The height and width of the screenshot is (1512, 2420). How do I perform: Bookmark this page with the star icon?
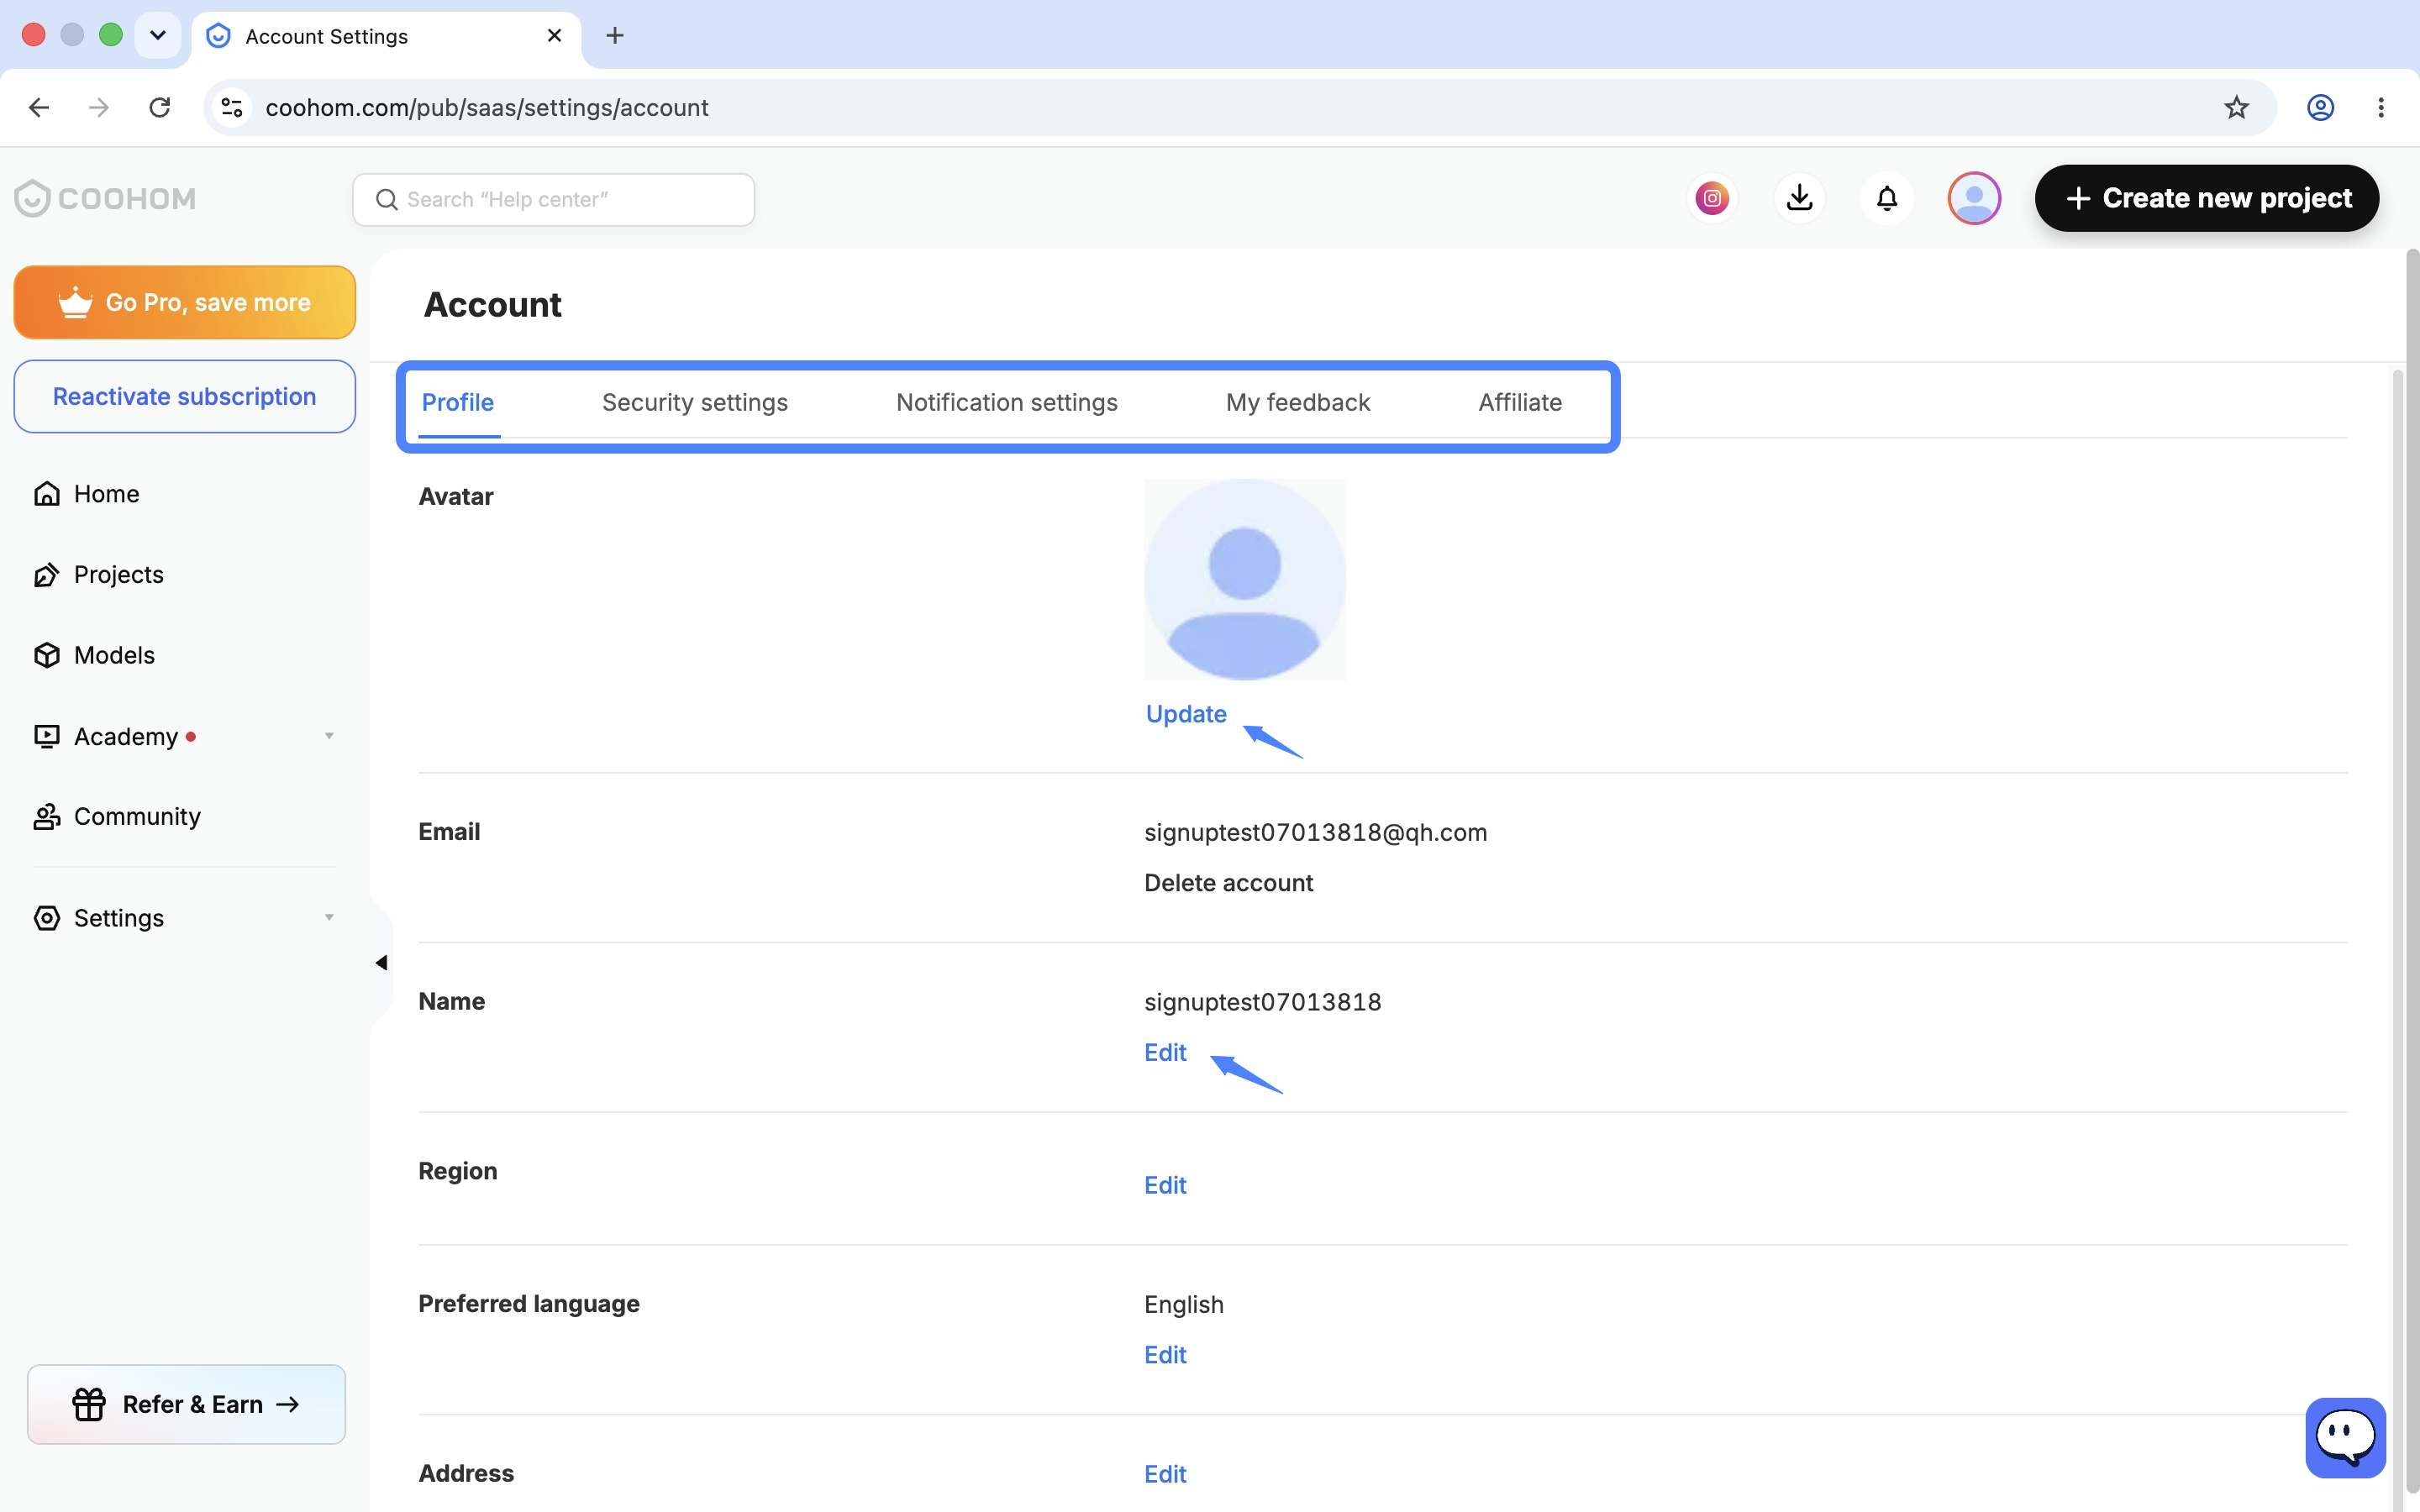pos(2236,107)
